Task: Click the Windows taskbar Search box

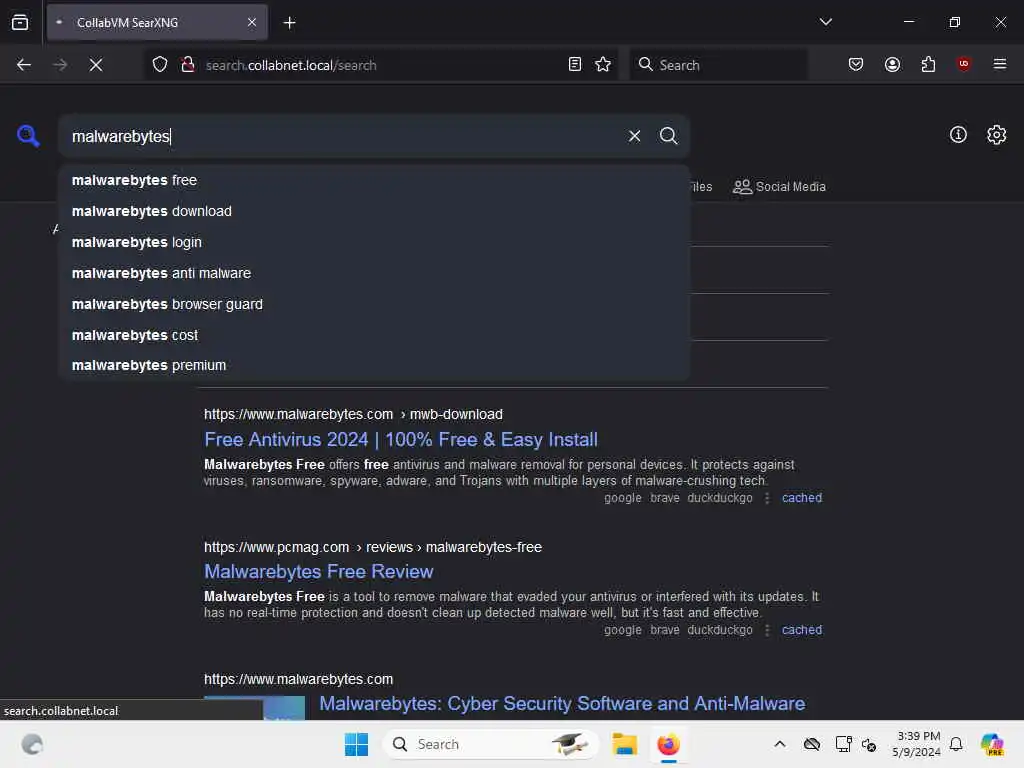Action: [490, 744]
